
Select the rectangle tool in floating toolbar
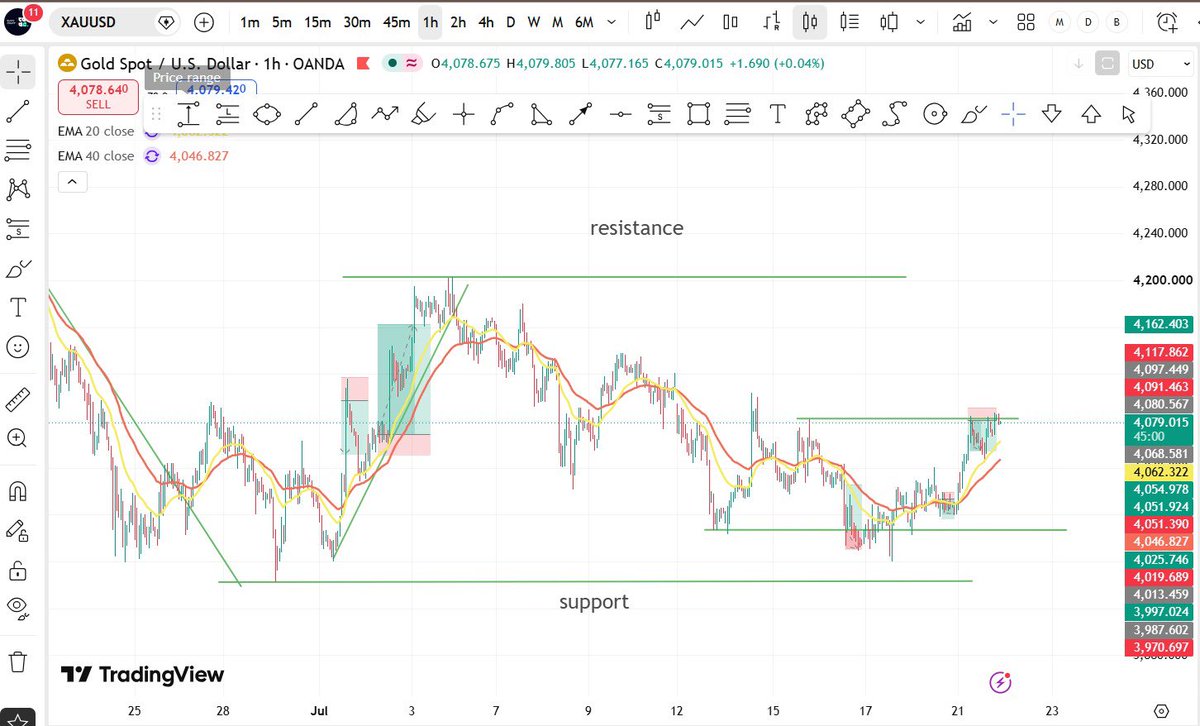[699, 115]
